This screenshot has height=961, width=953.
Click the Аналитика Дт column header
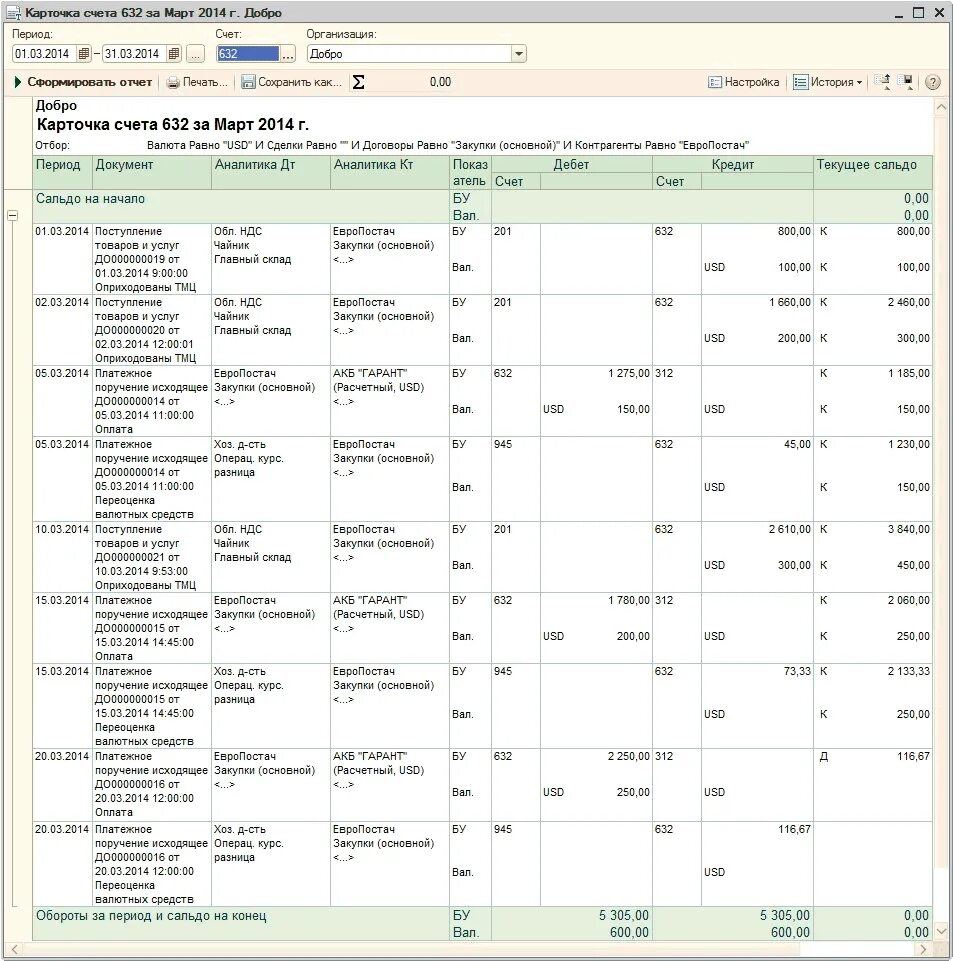pos(271,172)
